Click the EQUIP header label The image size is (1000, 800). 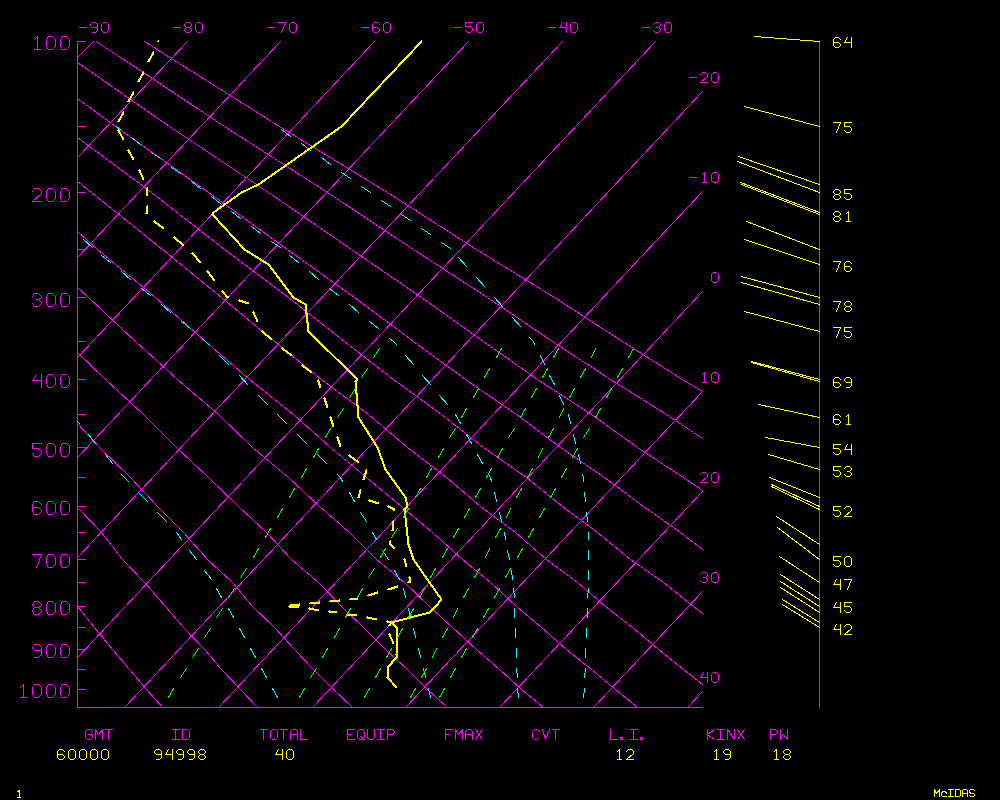(370, 735)
